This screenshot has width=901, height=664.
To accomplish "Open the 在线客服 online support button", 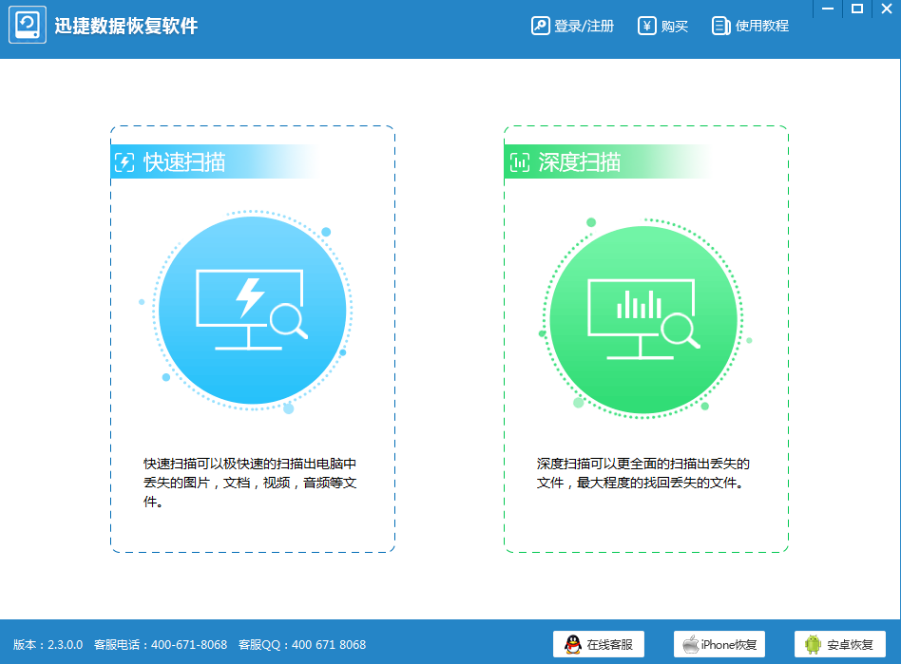I will (598, 644).
